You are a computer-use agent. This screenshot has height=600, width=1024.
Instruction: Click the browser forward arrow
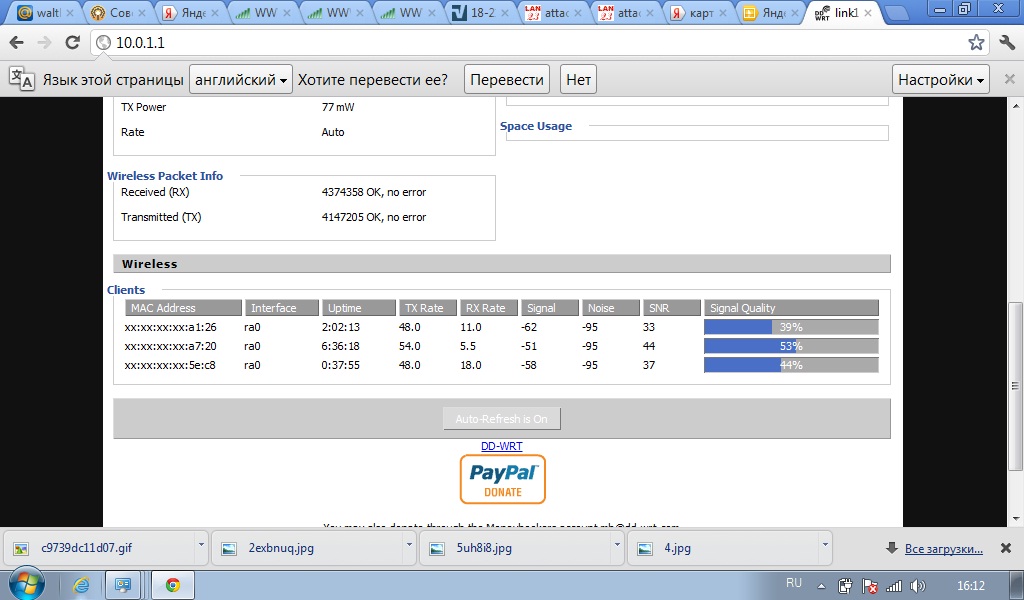pyautogui.click(x=44, y=43)
